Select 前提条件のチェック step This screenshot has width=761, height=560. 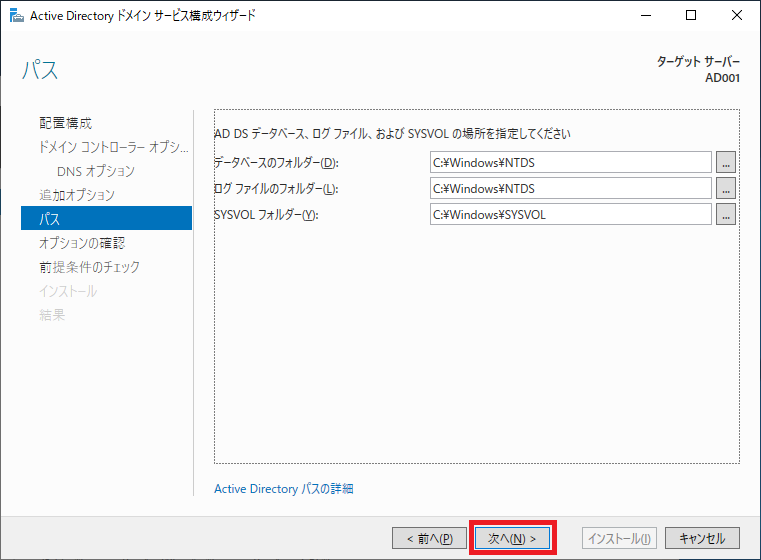click(89, 267)
